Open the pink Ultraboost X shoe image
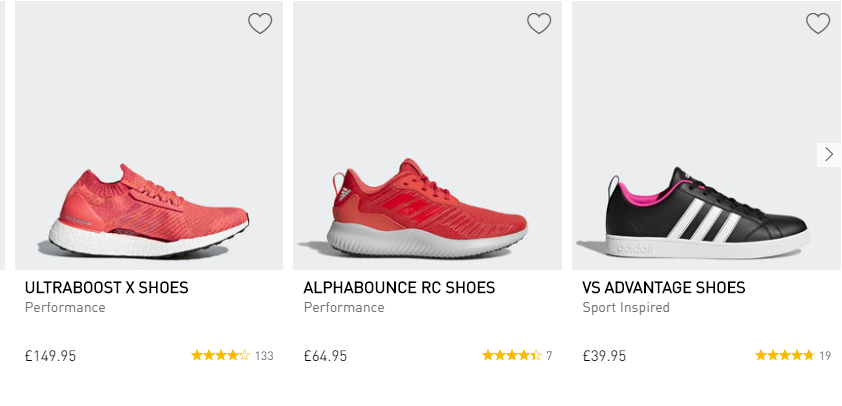This screenshot has height=406, width=842. (x=150, y=205)
